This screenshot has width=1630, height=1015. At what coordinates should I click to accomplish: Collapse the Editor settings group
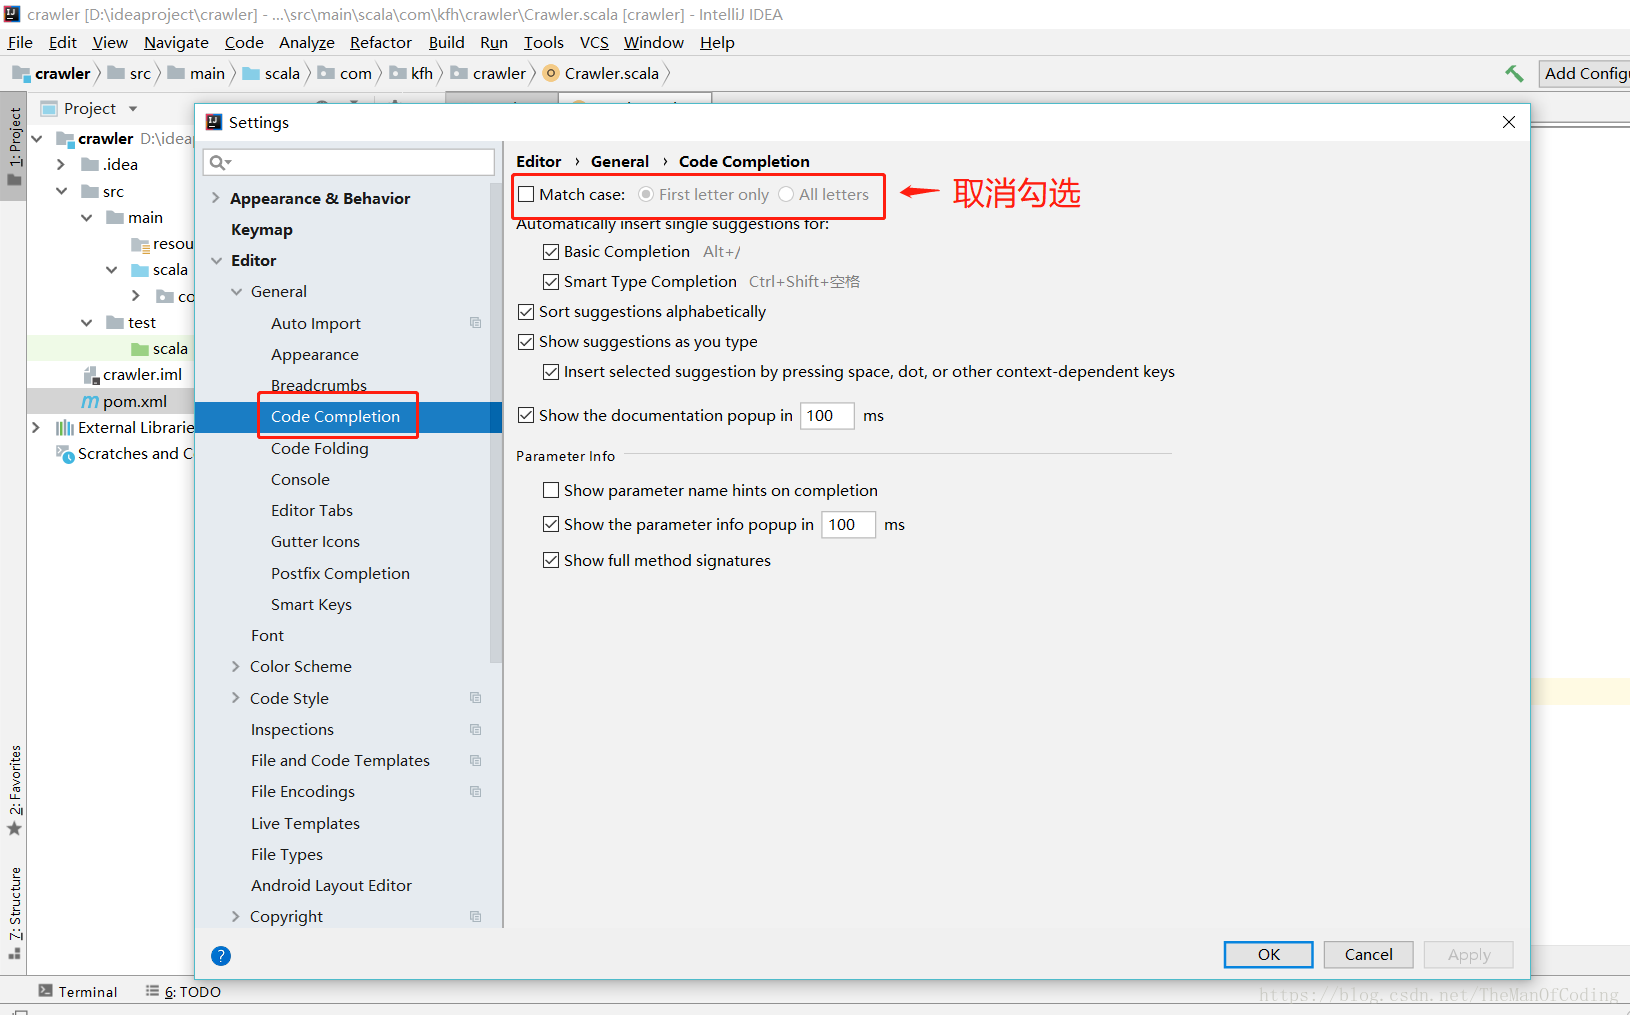tap(216, 260)
